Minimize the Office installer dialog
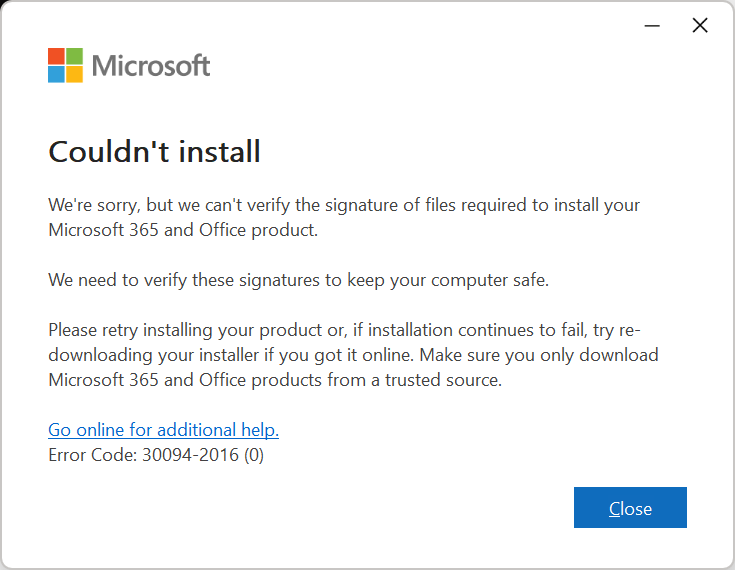 pyautogui.click(x=652, y=25)
